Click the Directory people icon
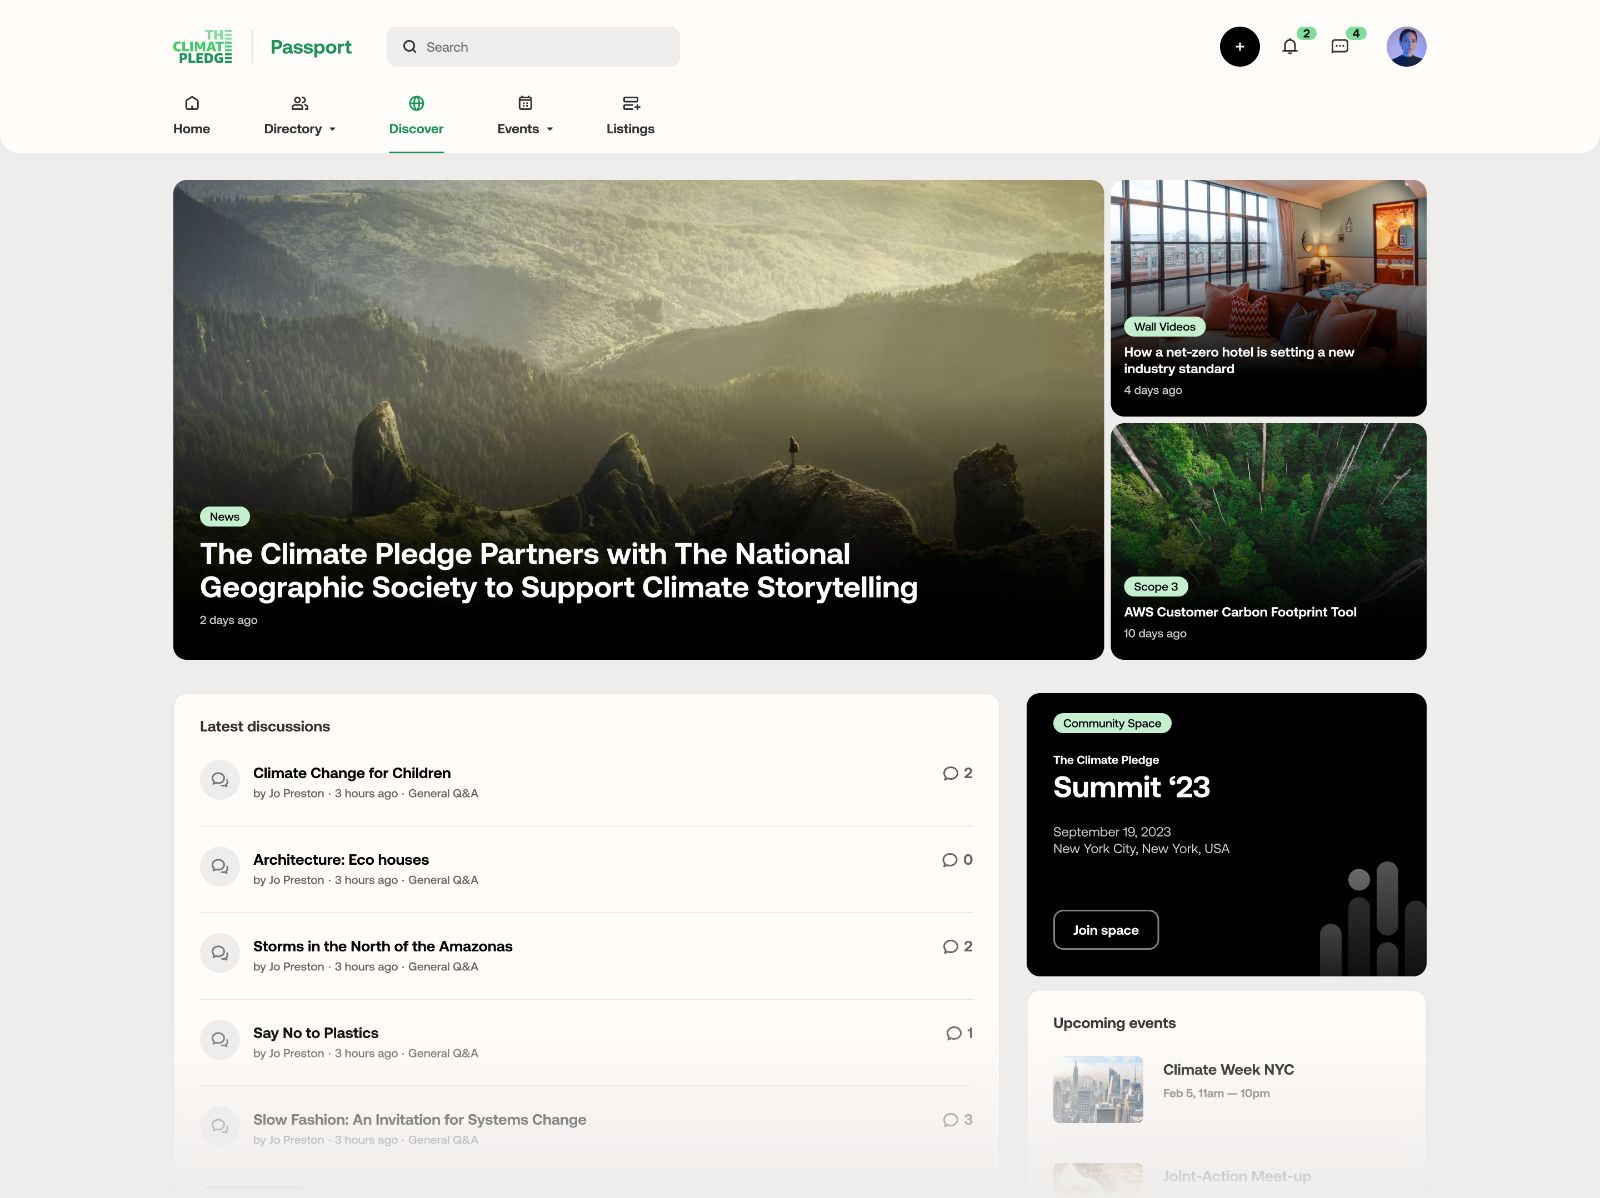This screenshot has height=1198, width=1600. pyautogui.click(x=300, y=103)
